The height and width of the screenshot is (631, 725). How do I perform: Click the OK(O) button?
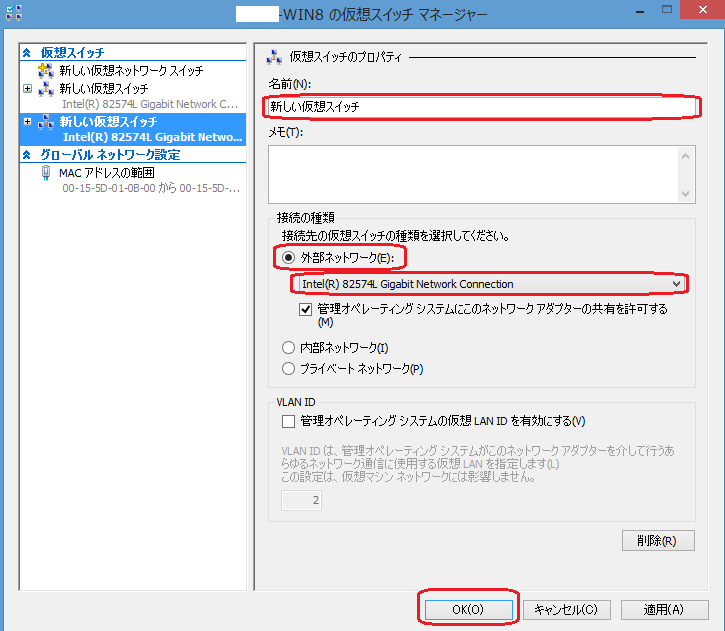(x=468, y=610)
